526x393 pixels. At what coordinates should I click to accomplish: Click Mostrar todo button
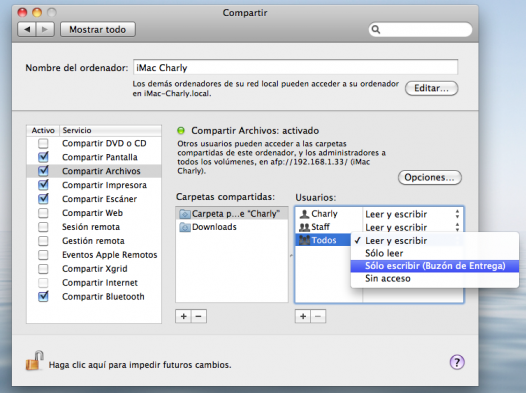point(98,30)
